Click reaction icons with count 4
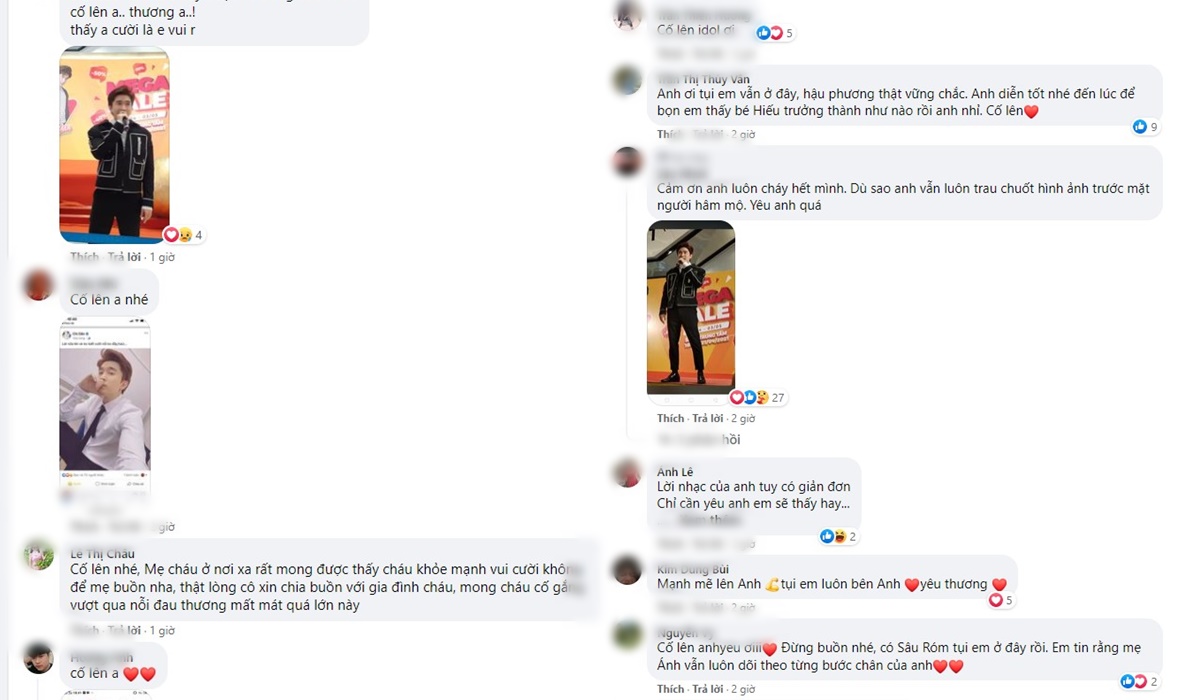This screenshot has width=1200, height=700. point(184,235)
